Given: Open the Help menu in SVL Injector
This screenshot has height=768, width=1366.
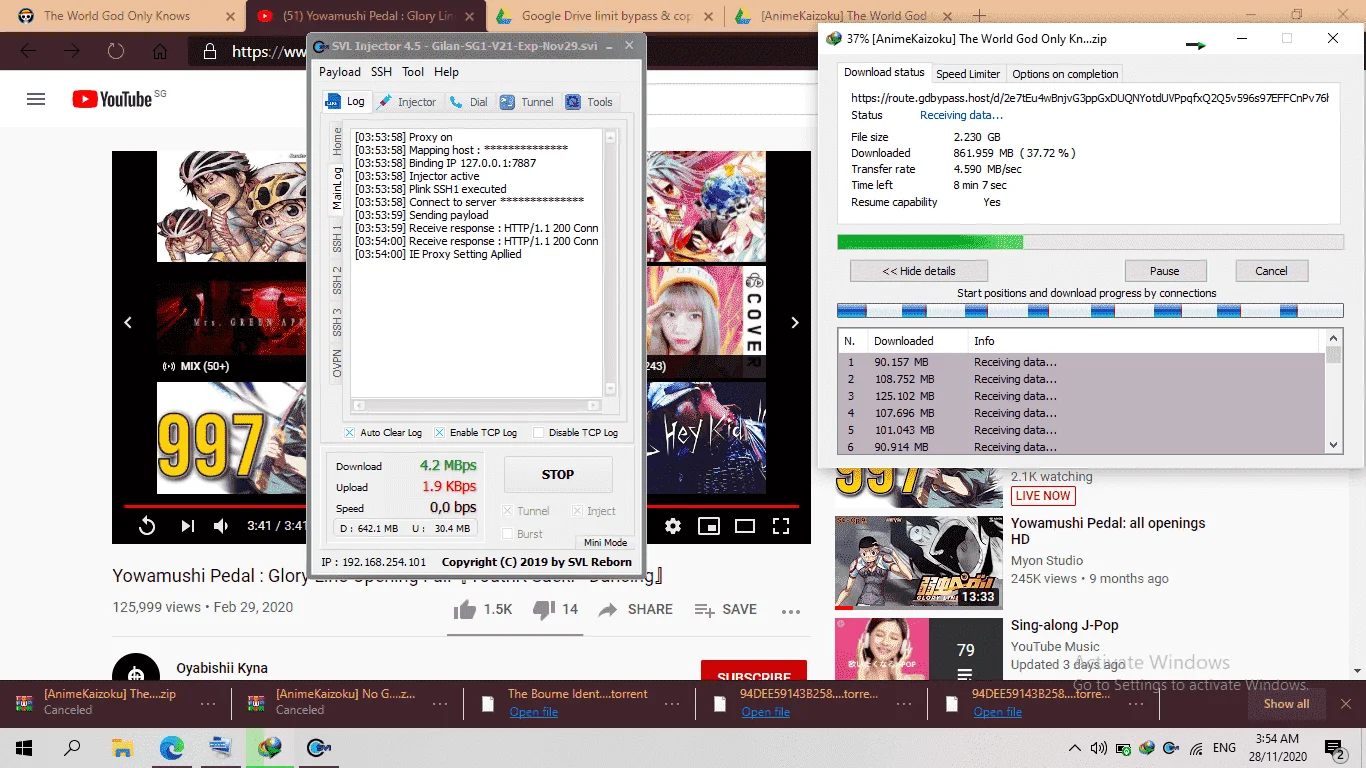Looking at the screenshot, I should pos(446,72).
